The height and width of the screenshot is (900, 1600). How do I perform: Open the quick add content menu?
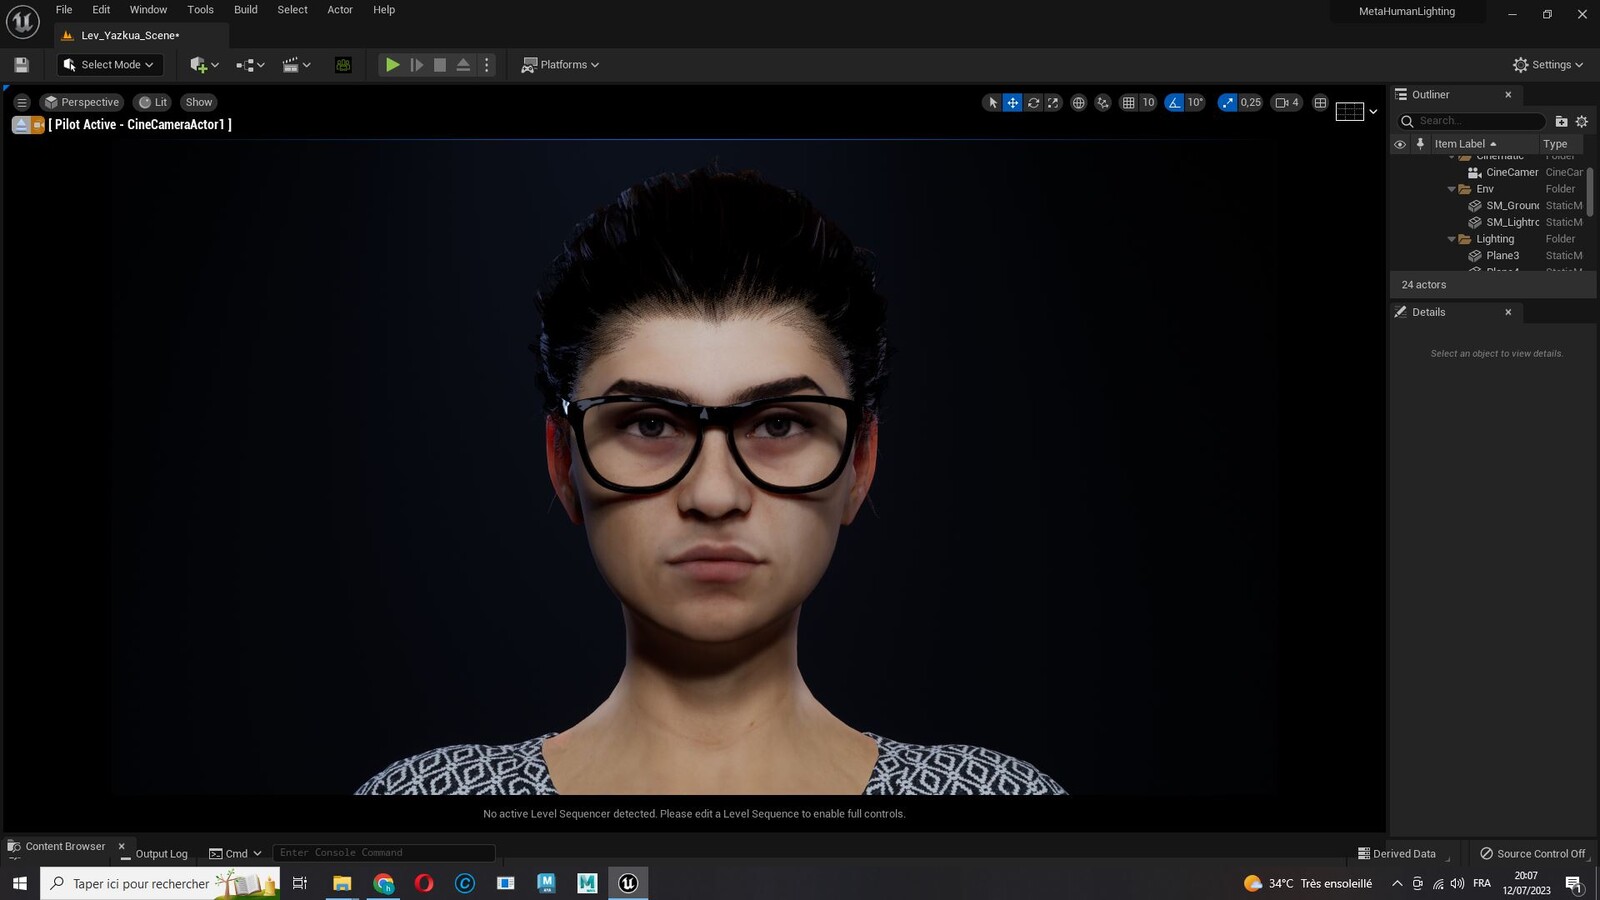click(204, 65)
